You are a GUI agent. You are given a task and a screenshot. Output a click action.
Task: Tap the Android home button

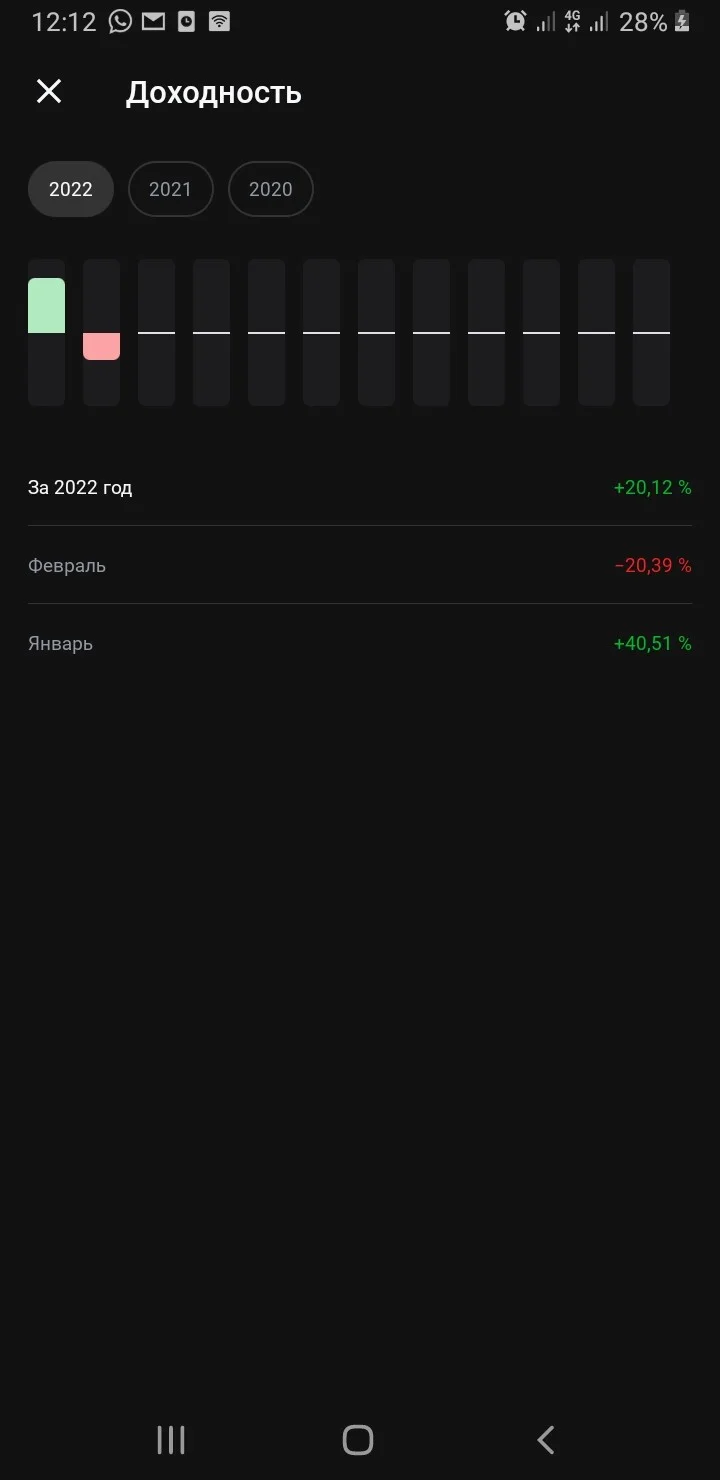(x=357, y=1440)
